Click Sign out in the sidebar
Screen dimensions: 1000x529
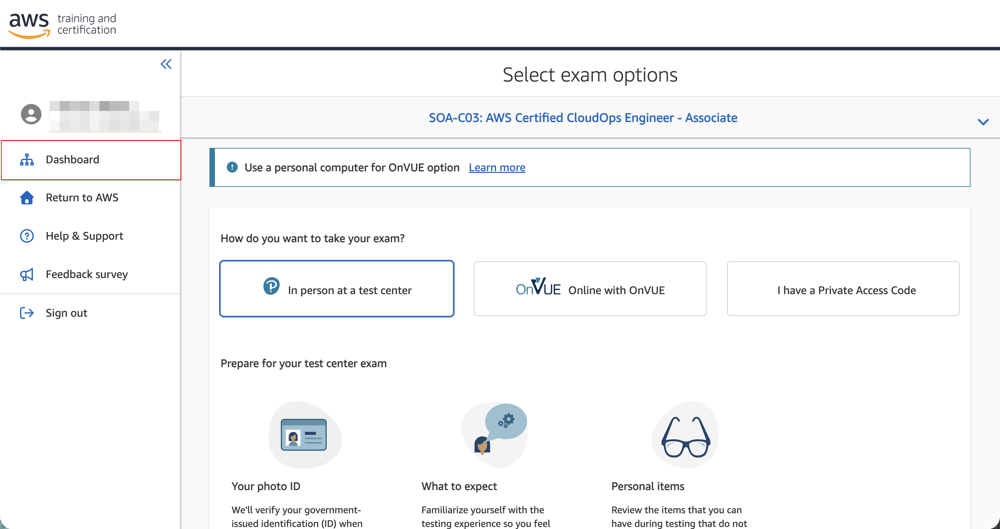point(91,313)
